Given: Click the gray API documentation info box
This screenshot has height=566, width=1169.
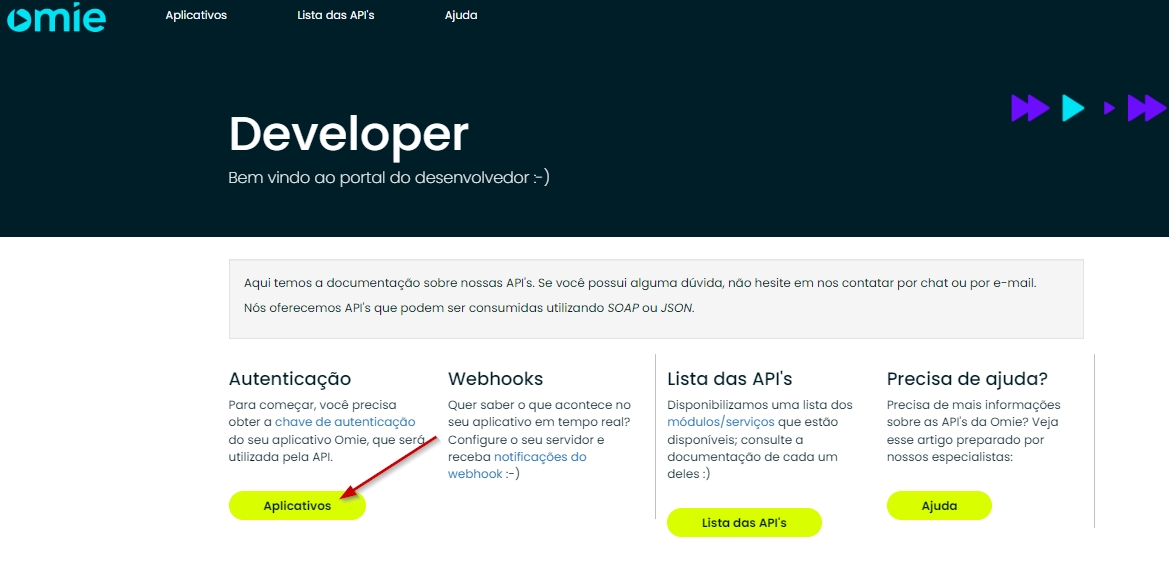Looking at the screenshot, I should (655, 298).
